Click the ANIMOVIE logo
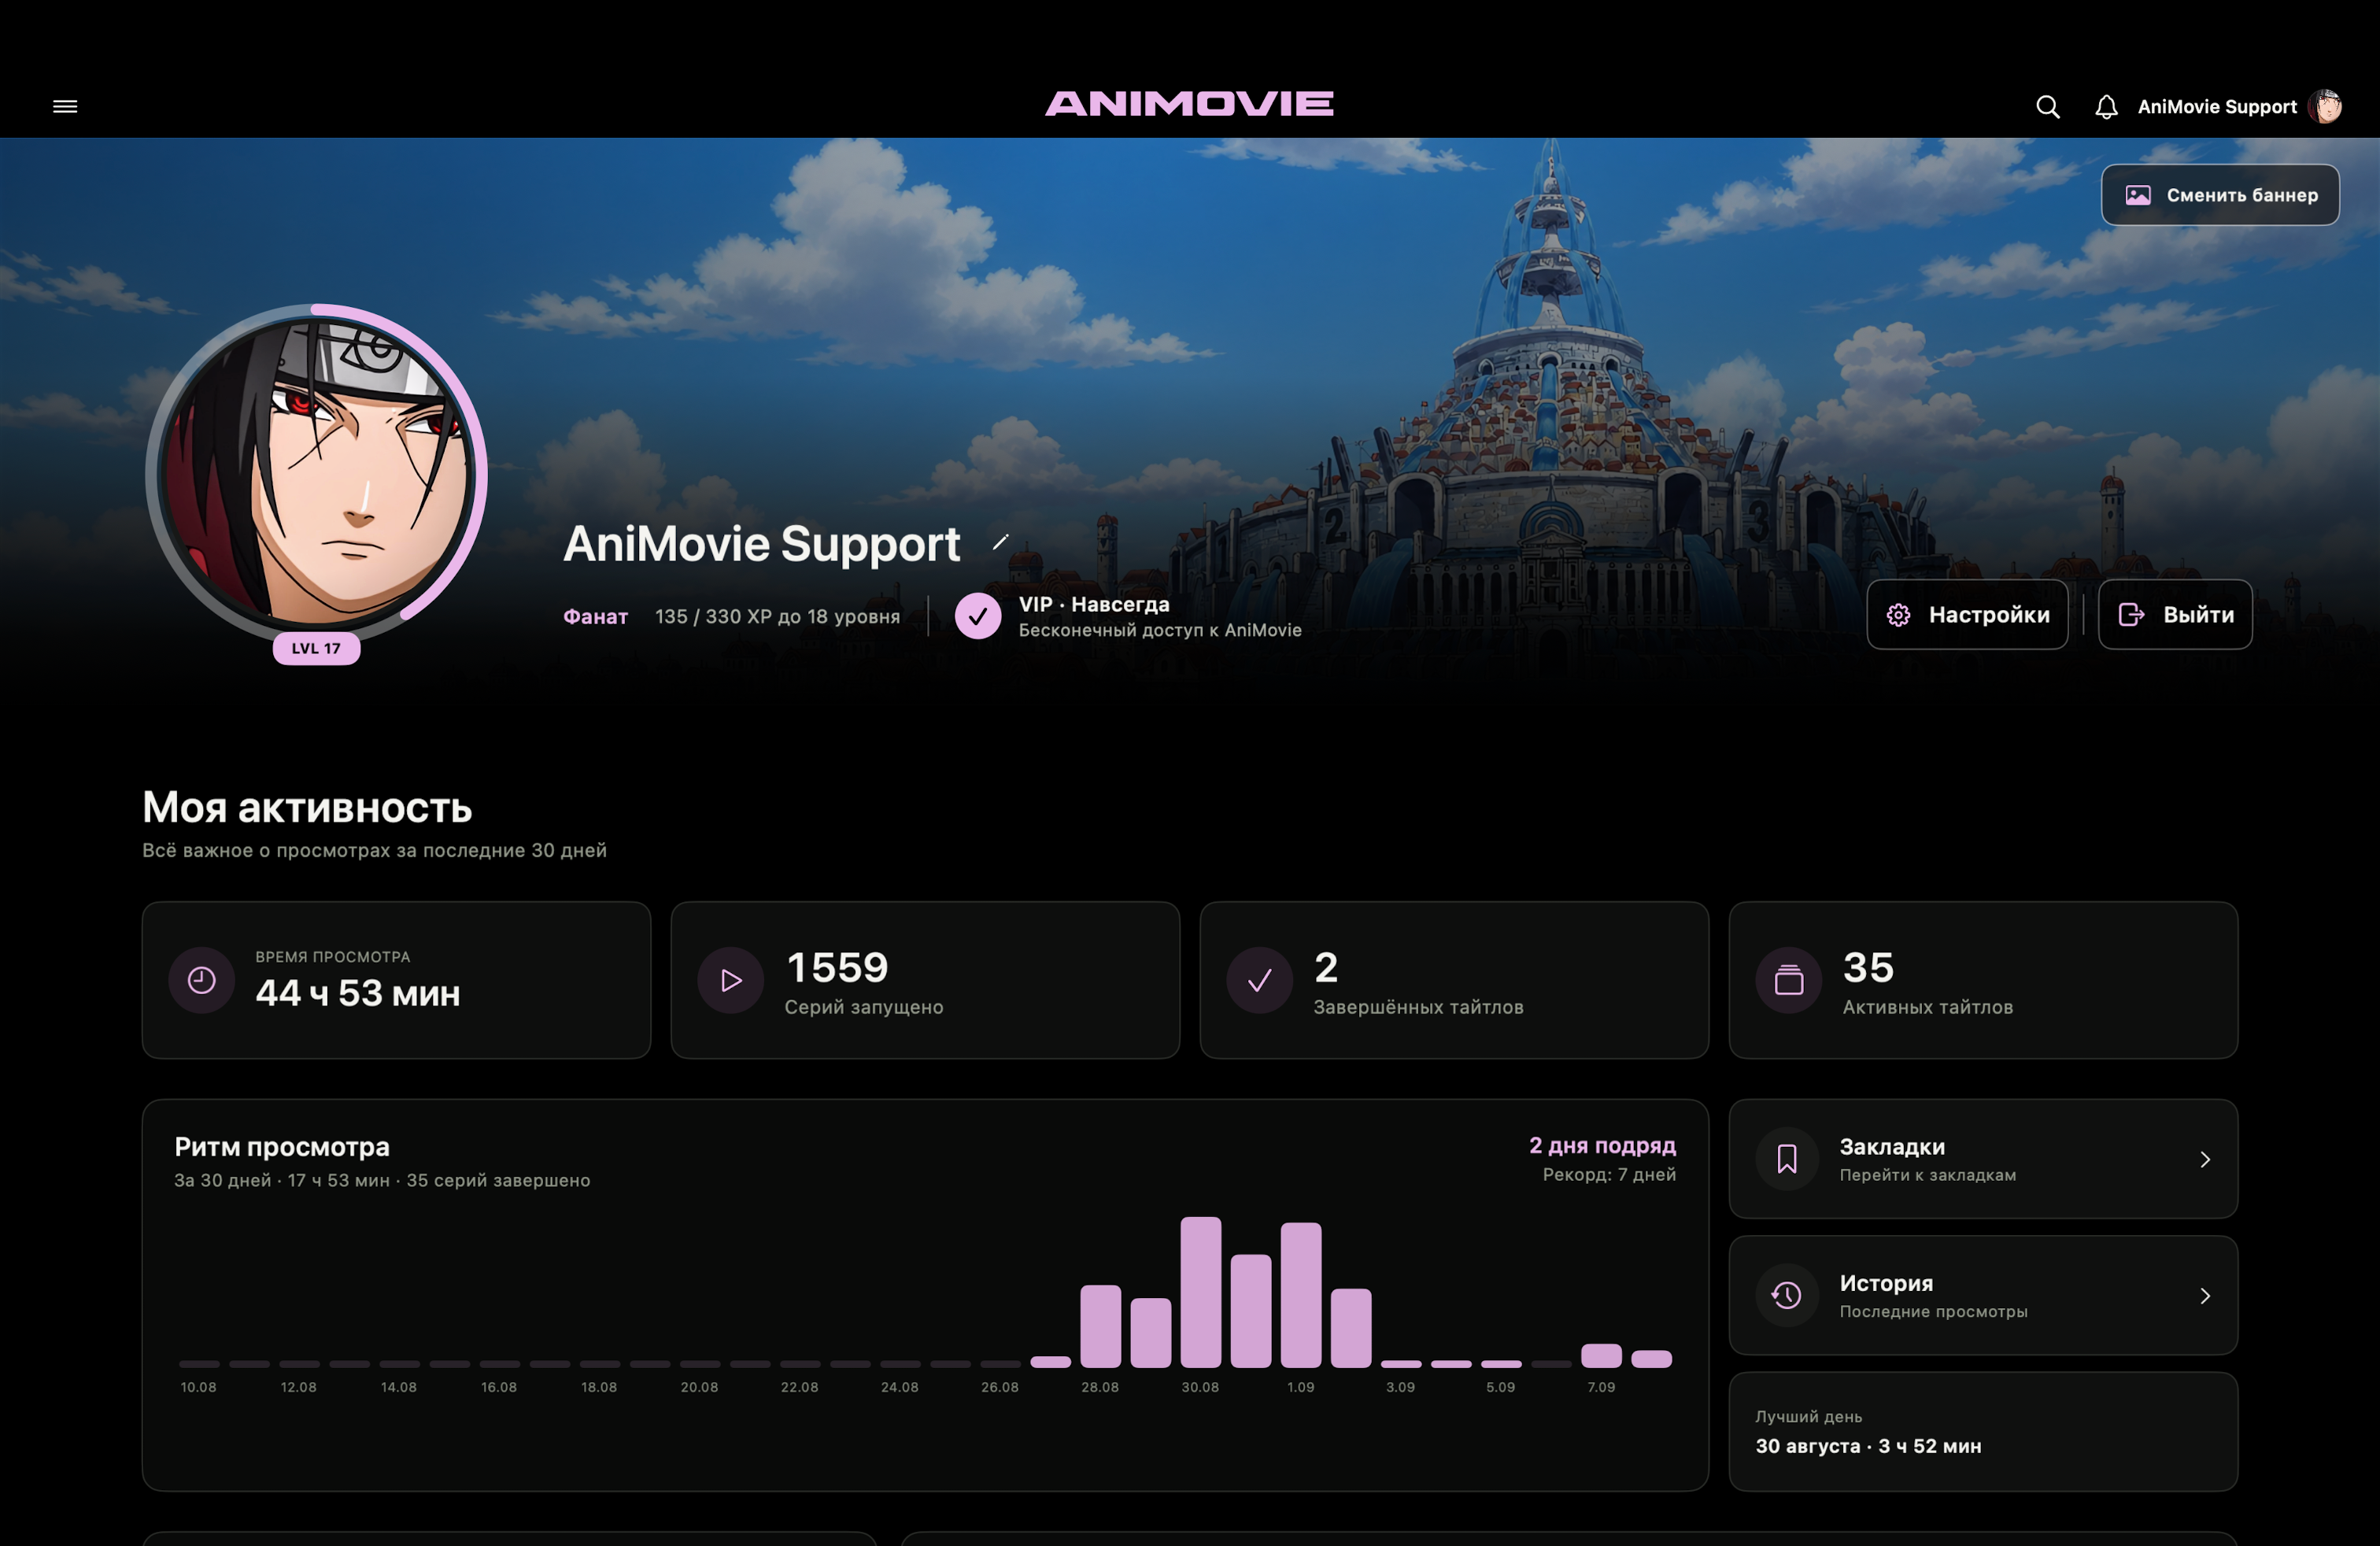Screen dimensions: 2380x1546 pos(1189,104)
